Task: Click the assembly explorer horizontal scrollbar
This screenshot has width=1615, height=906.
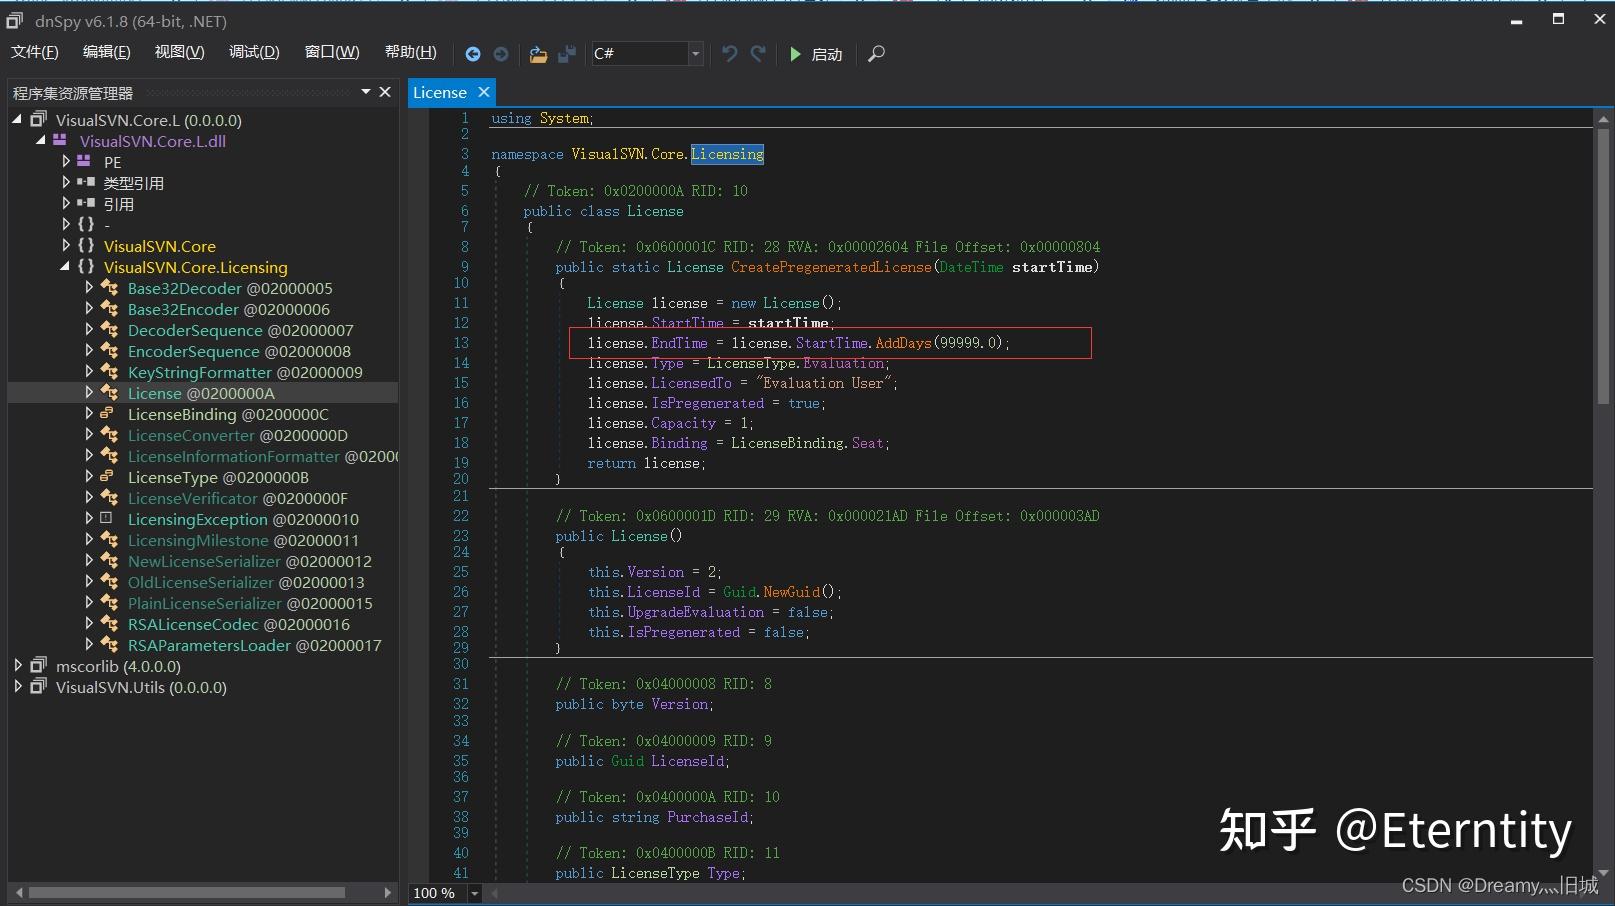Action: 186,892
